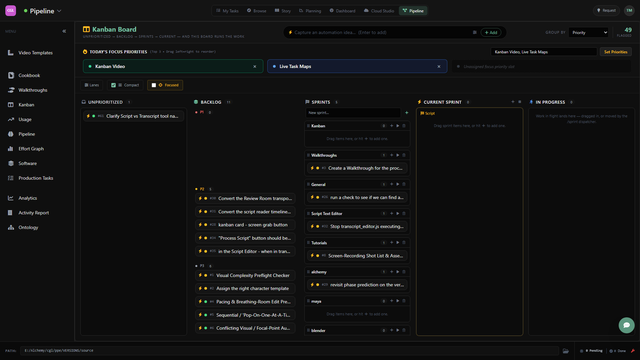Open the TM user avatar
This screenshot has width=640, height=360.
pyautogui.click(x=629, y=11)
